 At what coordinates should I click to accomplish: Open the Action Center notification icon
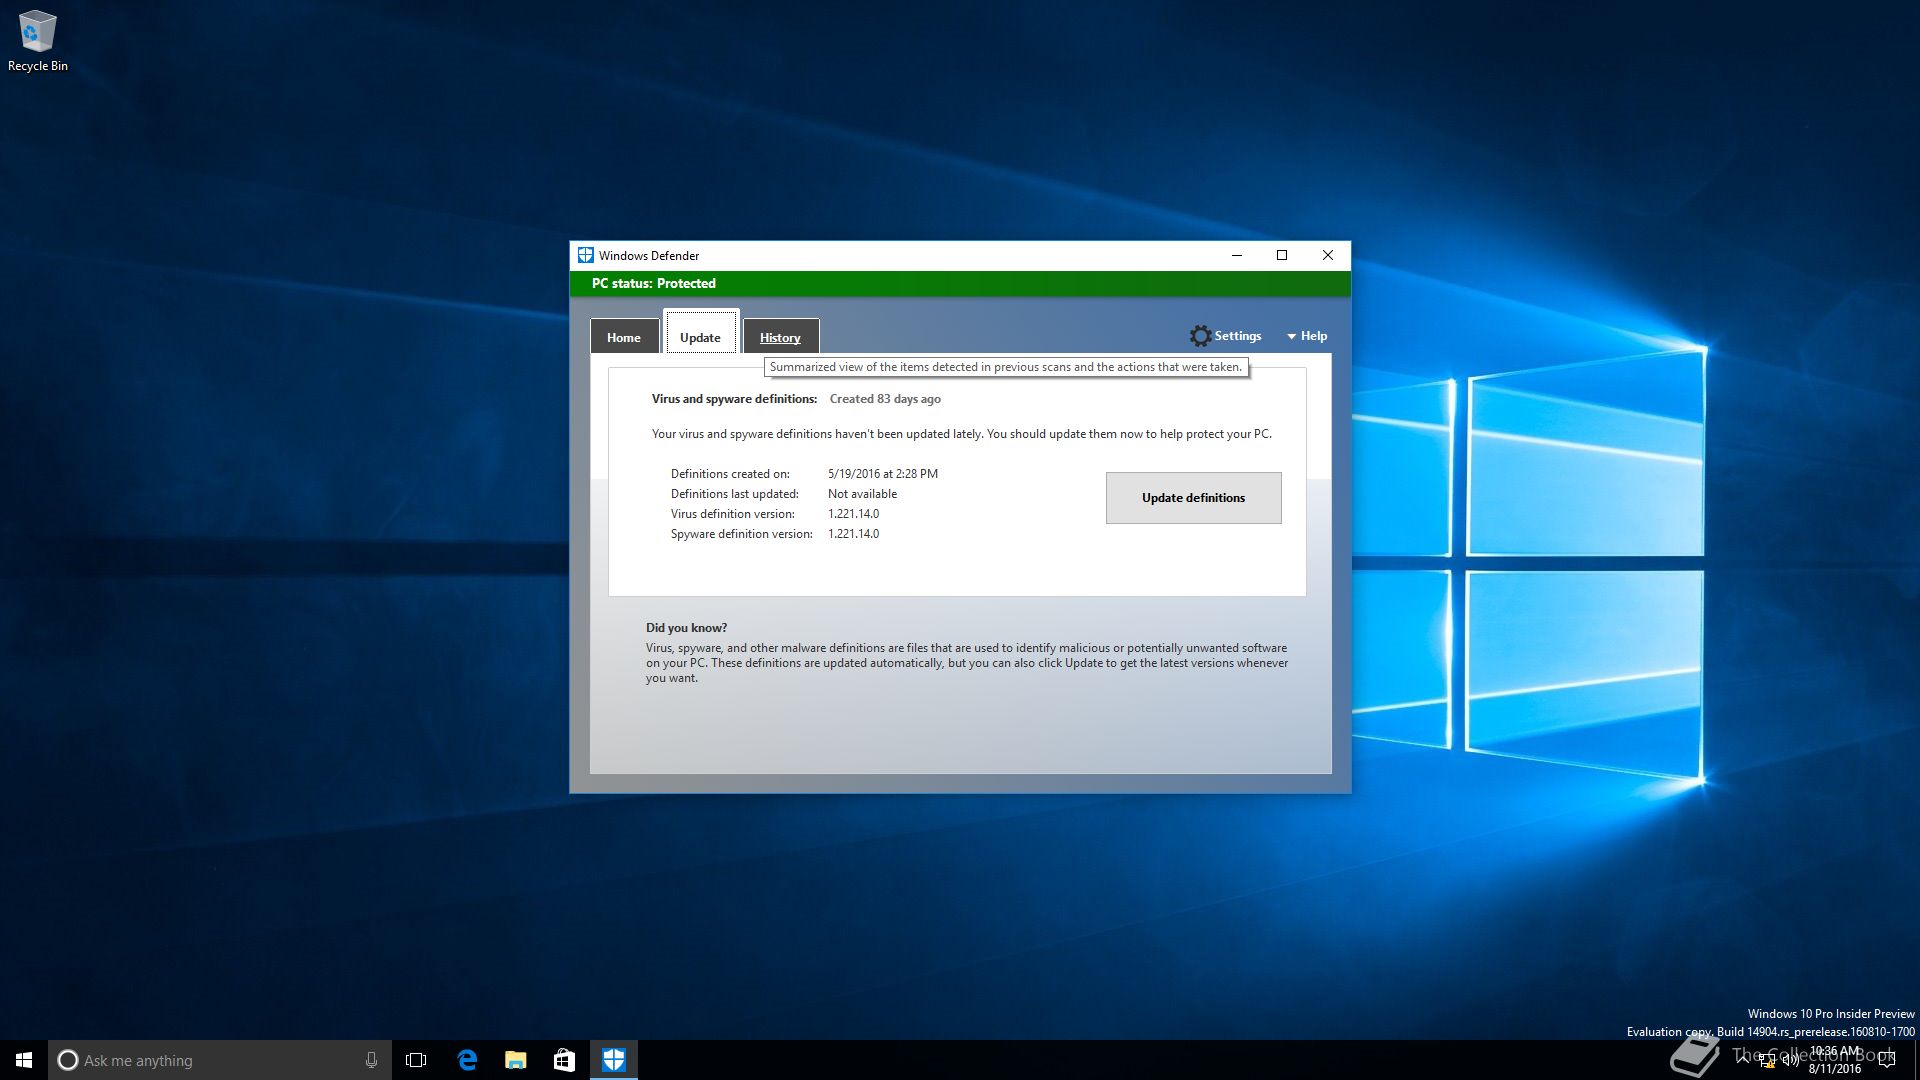tap(1887, 1060)
